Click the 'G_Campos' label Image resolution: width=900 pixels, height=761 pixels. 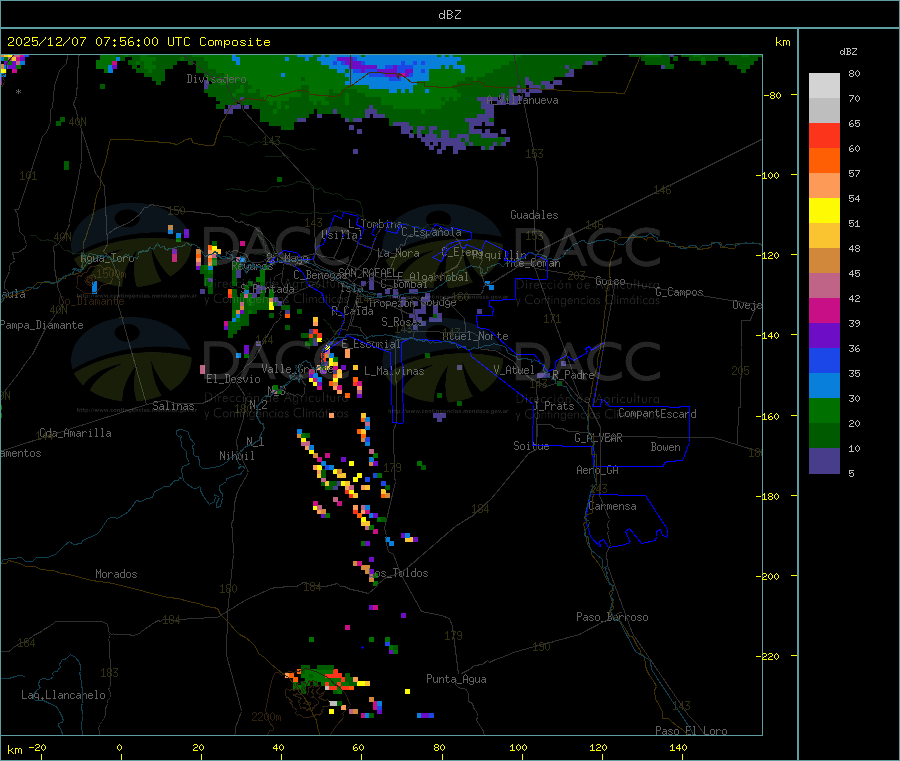click(679, 292)
